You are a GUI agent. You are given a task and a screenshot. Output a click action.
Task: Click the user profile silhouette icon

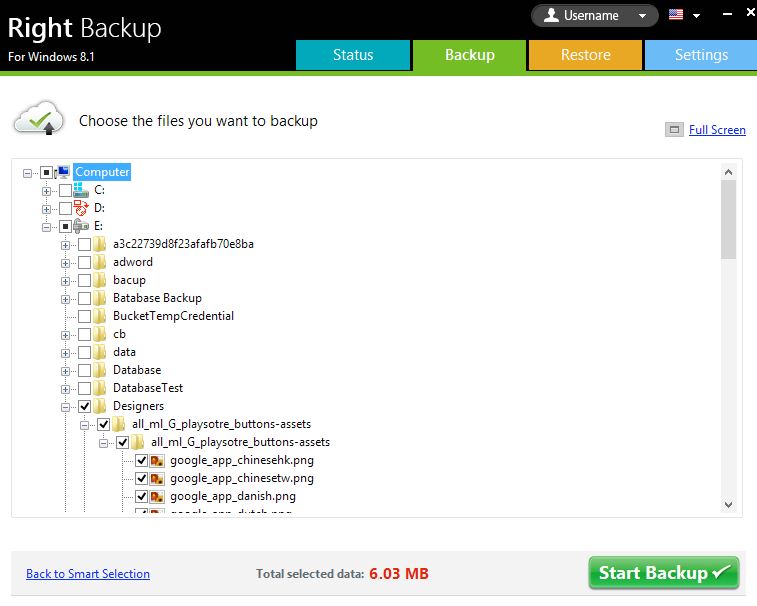[551, 15]
